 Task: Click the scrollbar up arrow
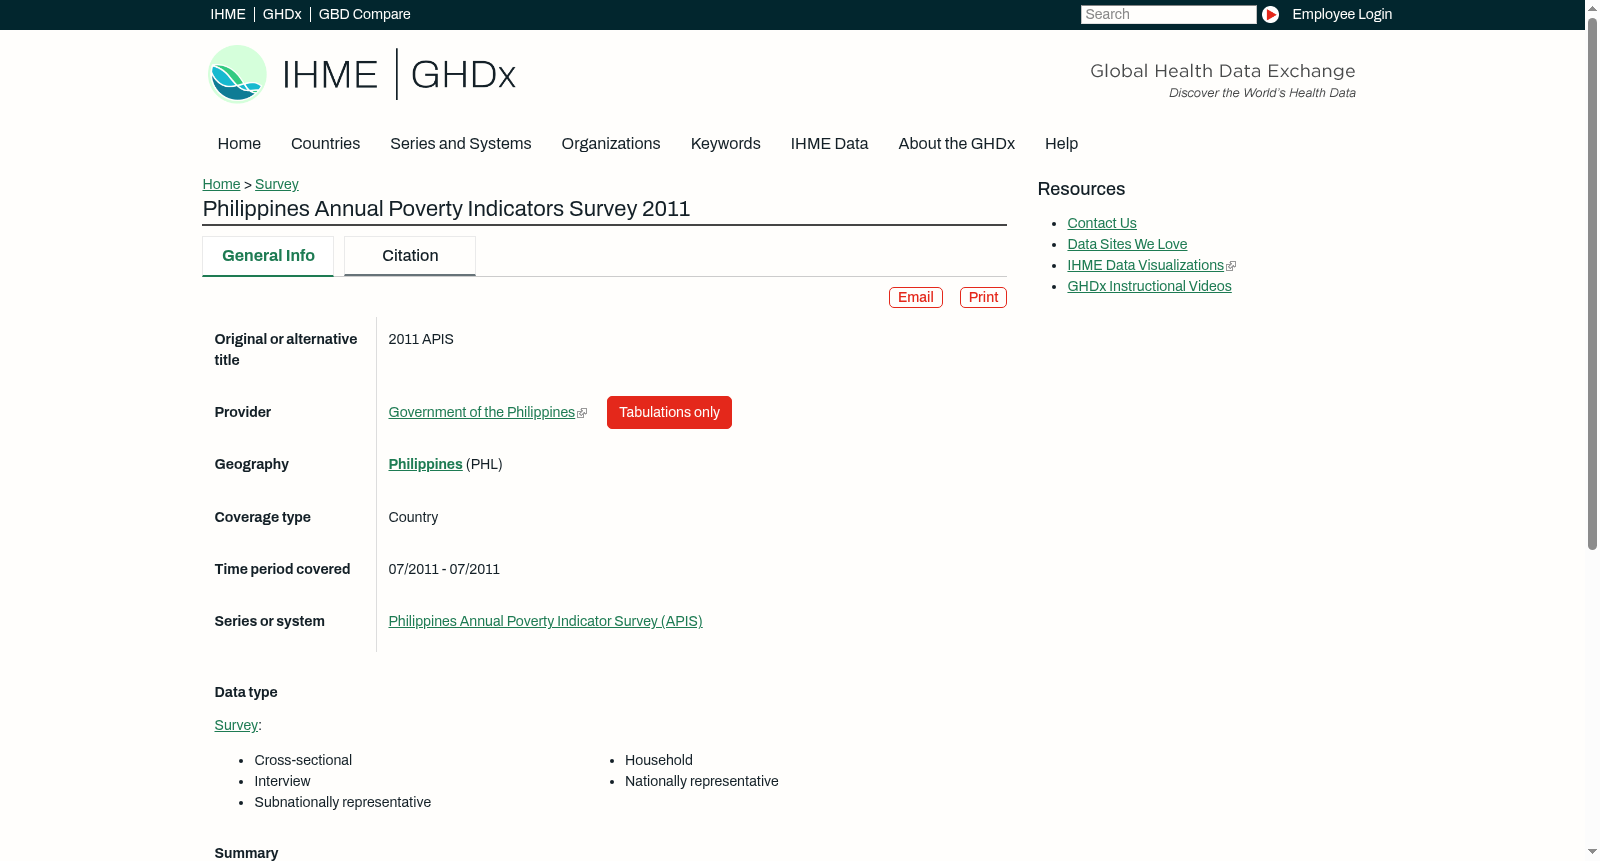[x=1592, y=7]
